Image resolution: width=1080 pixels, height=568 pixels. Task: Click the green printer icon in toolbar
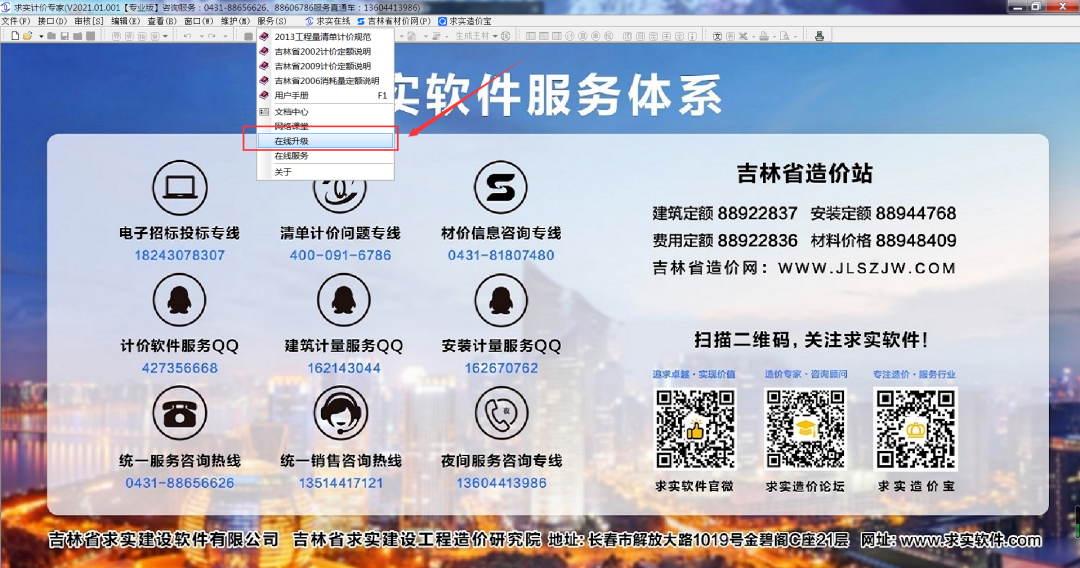pos(819,36)
